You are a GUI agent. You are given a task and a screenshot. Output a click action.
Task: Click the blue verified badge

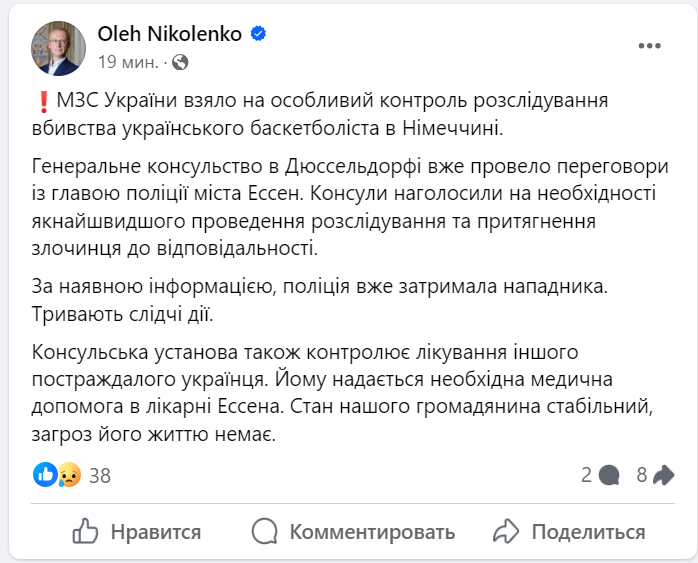pyautogui.click(x=258, y=35)
